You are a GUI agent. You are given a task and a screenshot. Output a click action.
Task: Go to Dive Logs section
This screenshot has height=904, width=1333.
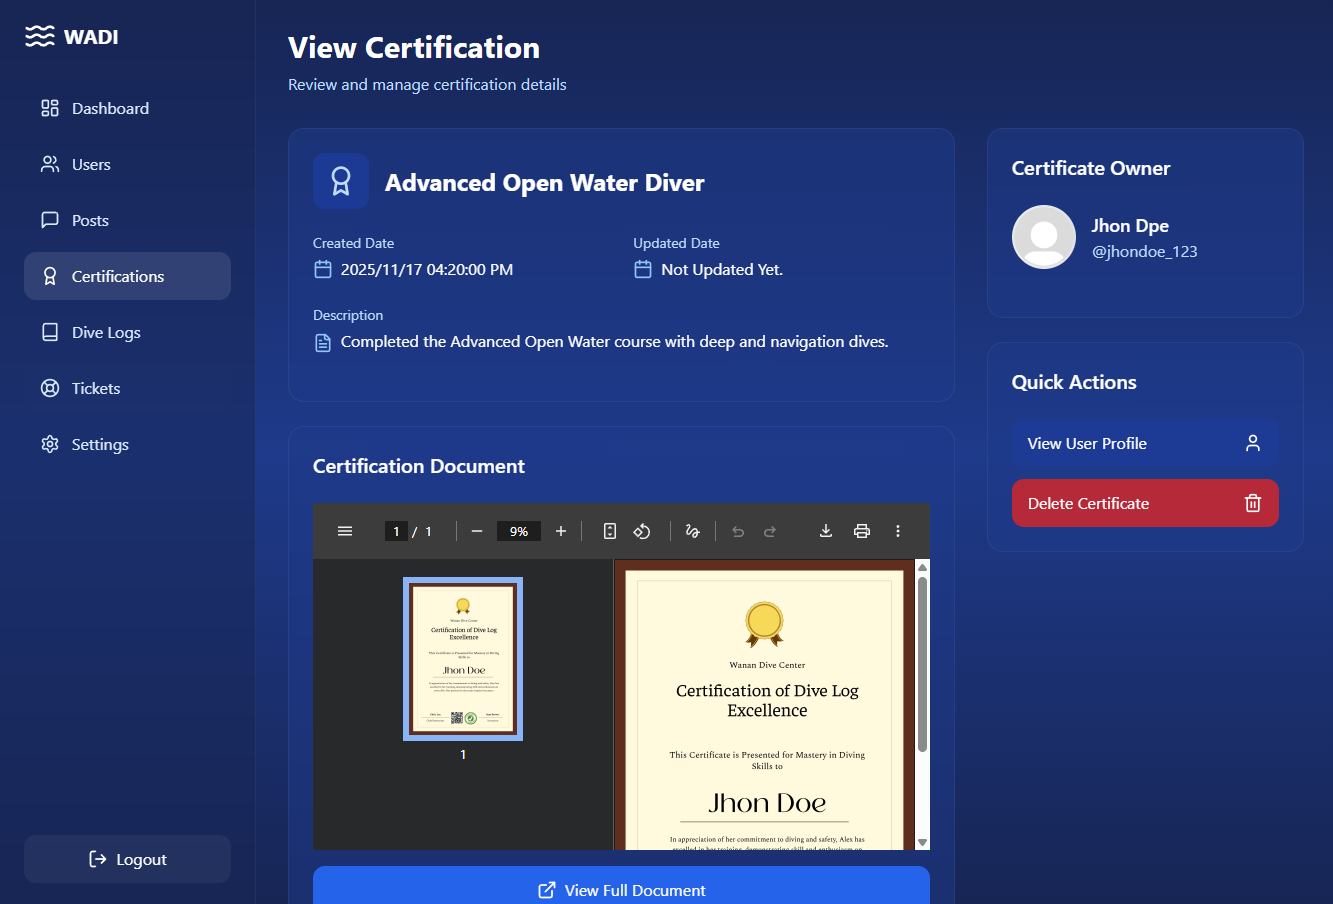(106, 332)
